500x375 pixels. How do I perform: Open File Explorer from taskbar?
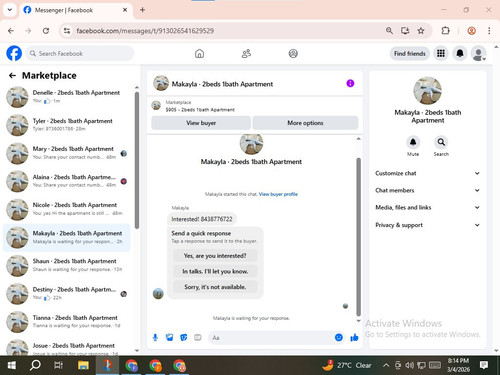[x=83, y=365]
